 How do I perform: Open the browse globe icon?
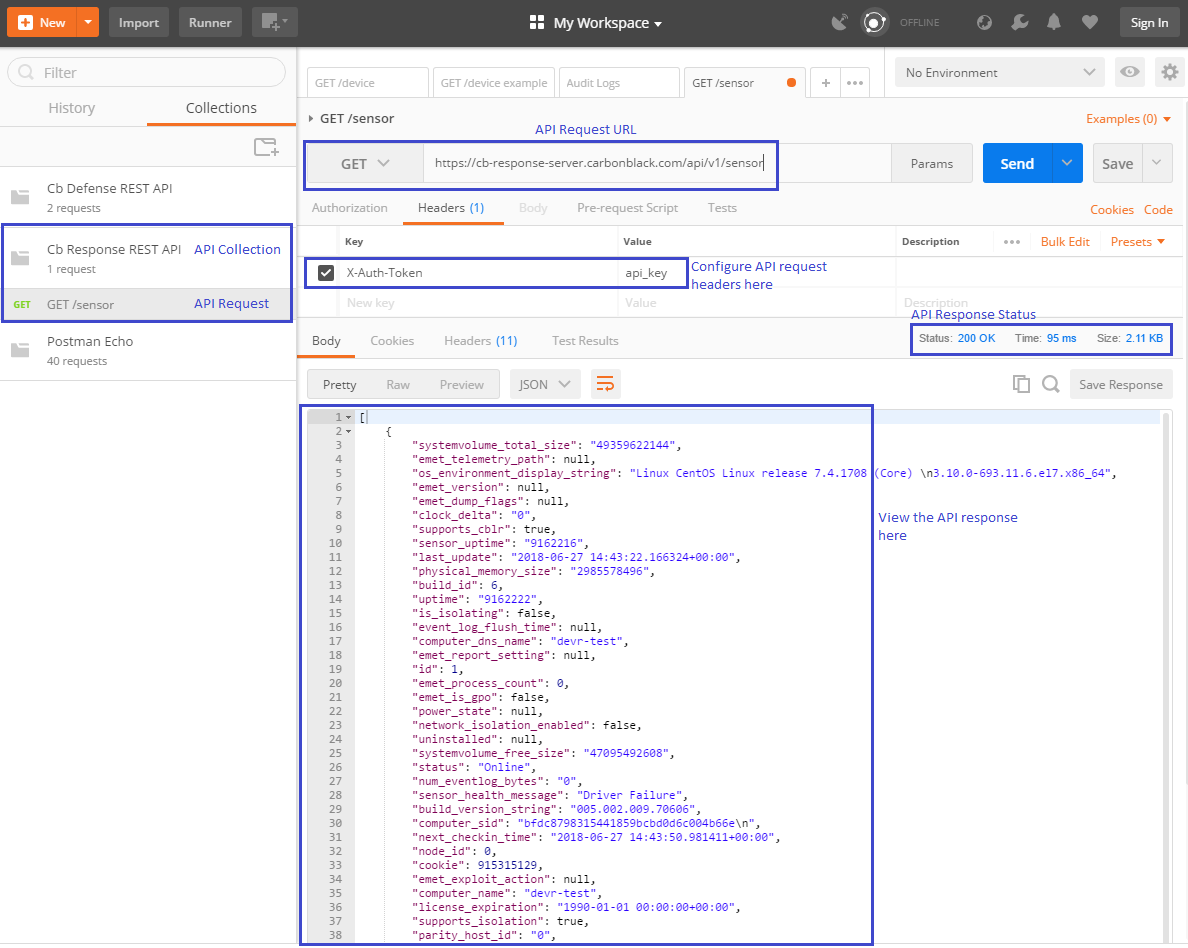984,22
